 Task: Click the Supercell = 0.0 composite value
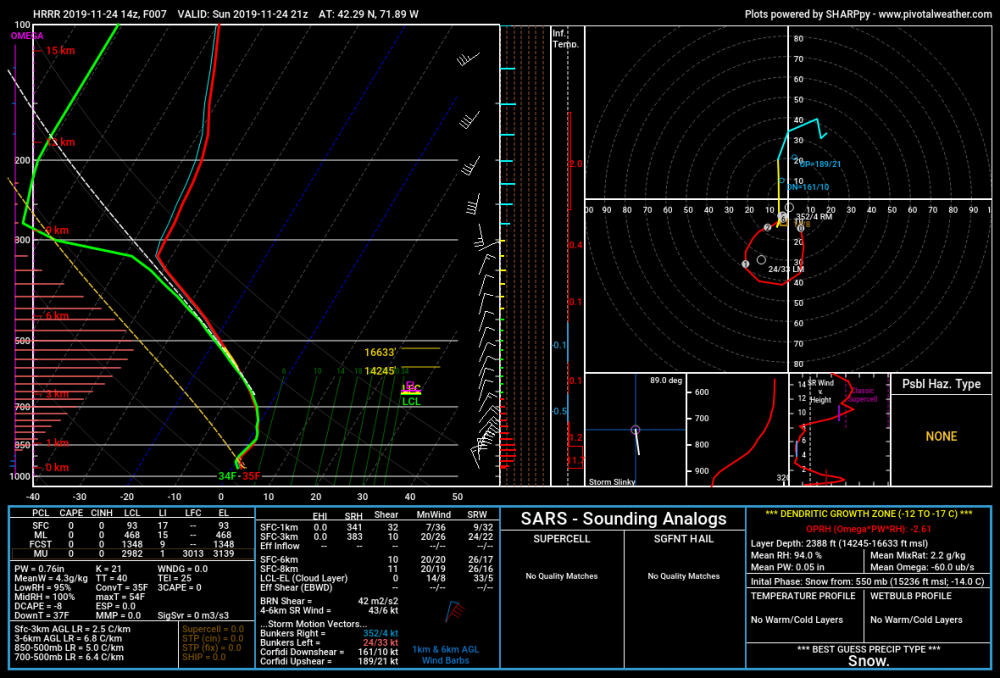pyautogui.click(x=213, y=630)
